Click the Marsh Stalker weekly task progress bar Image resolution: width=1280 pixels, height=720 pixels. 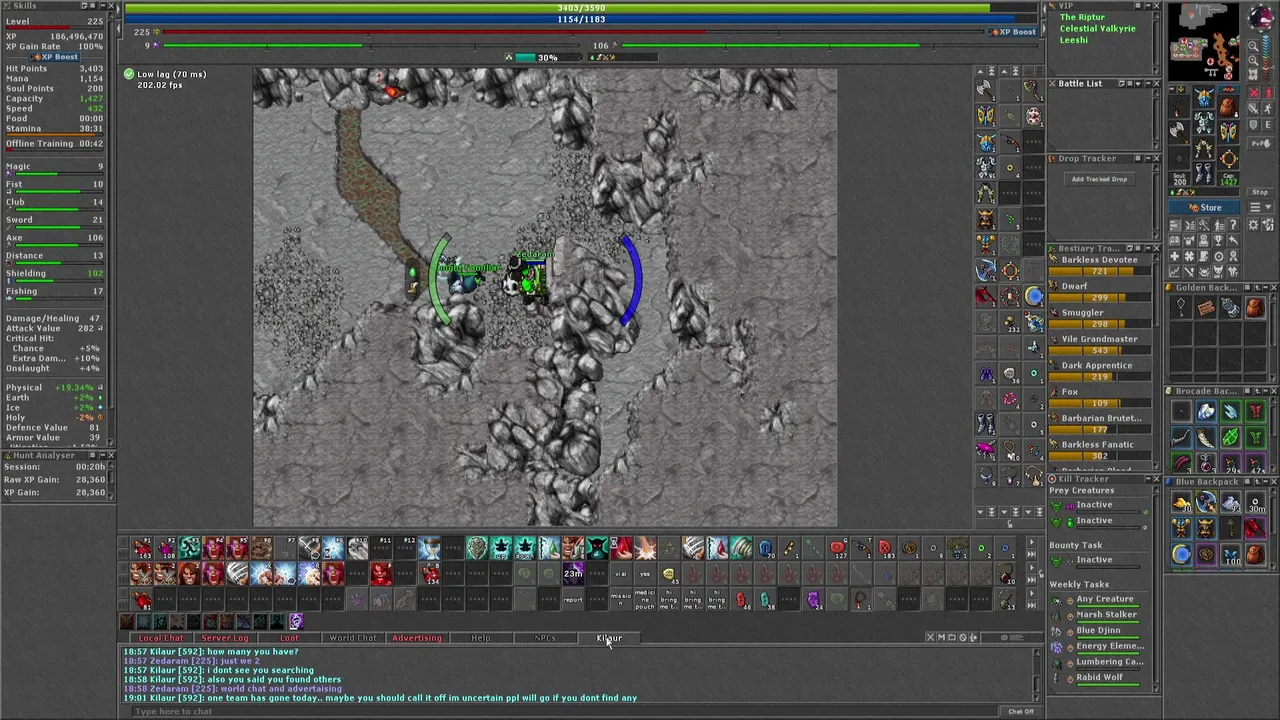point(1110,623)
